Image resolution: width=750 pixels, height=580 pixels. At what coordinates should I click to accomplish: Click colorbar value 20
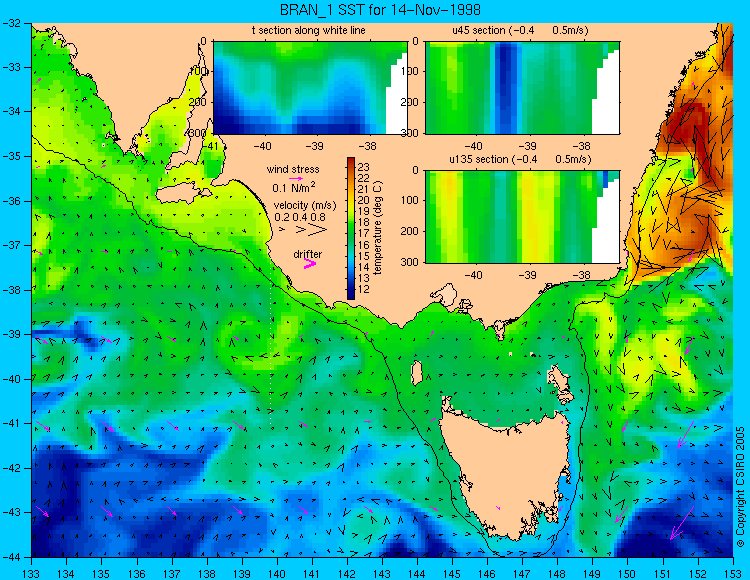364,200
